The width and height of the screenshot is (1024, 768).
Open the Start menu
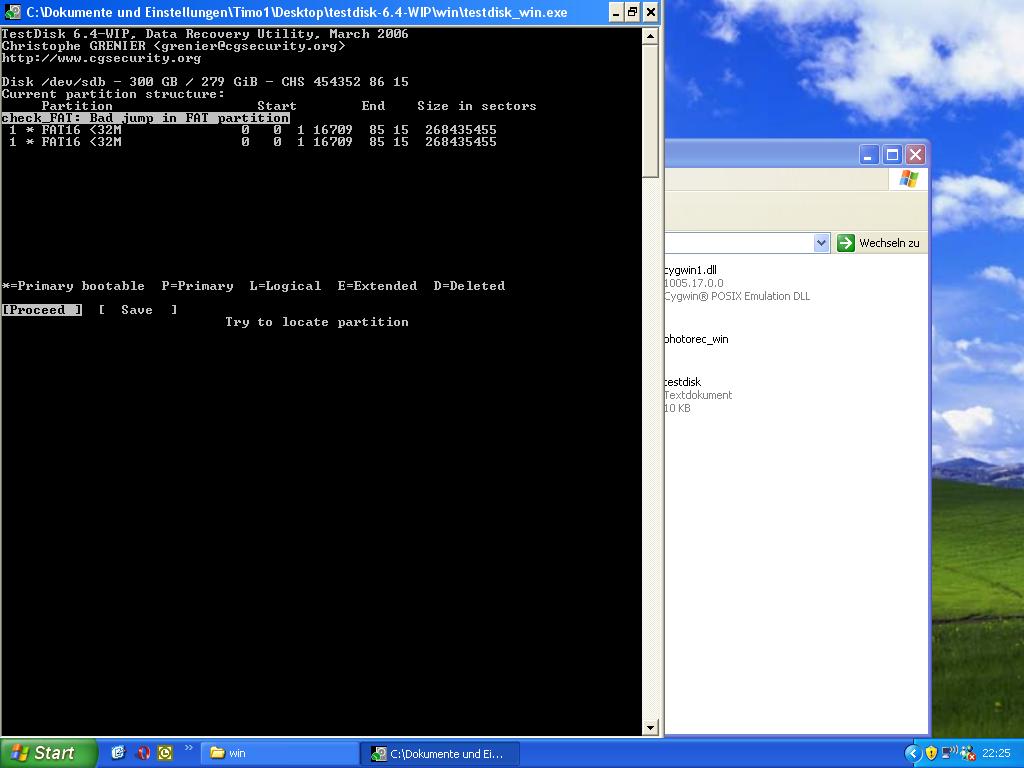(x=47, y=753)
